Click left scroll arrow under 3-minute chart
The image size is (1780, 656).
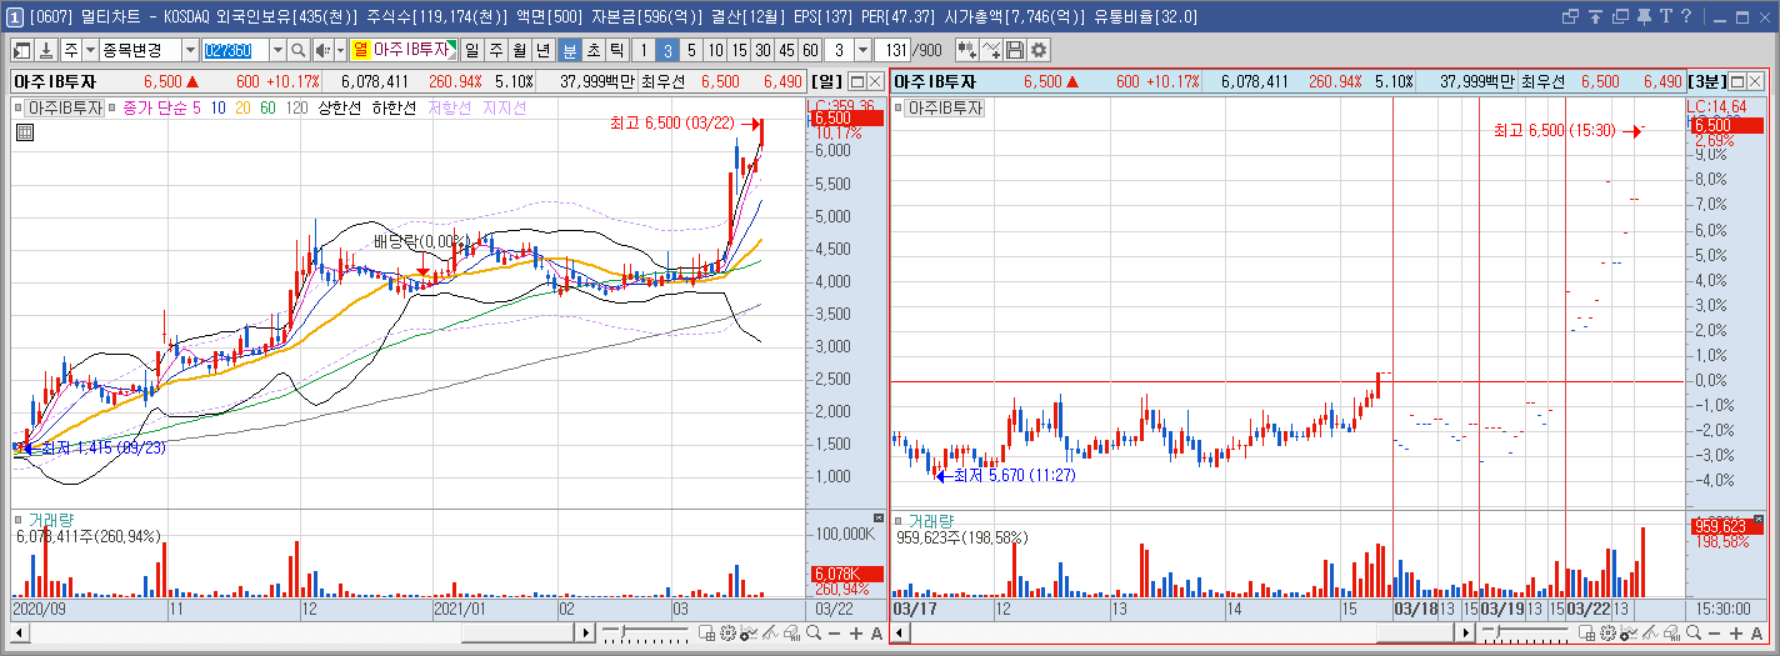tap(900, 633)
